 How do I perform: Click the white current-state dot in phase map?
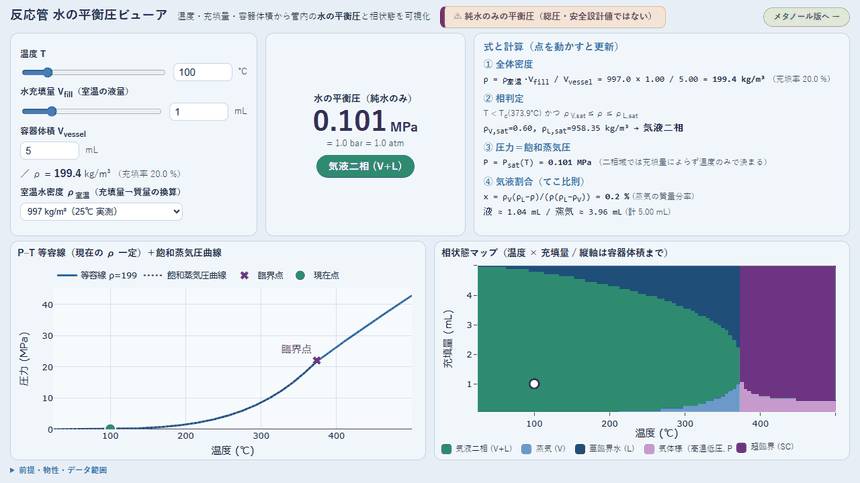pyautogui.click(x=534, y=384)
